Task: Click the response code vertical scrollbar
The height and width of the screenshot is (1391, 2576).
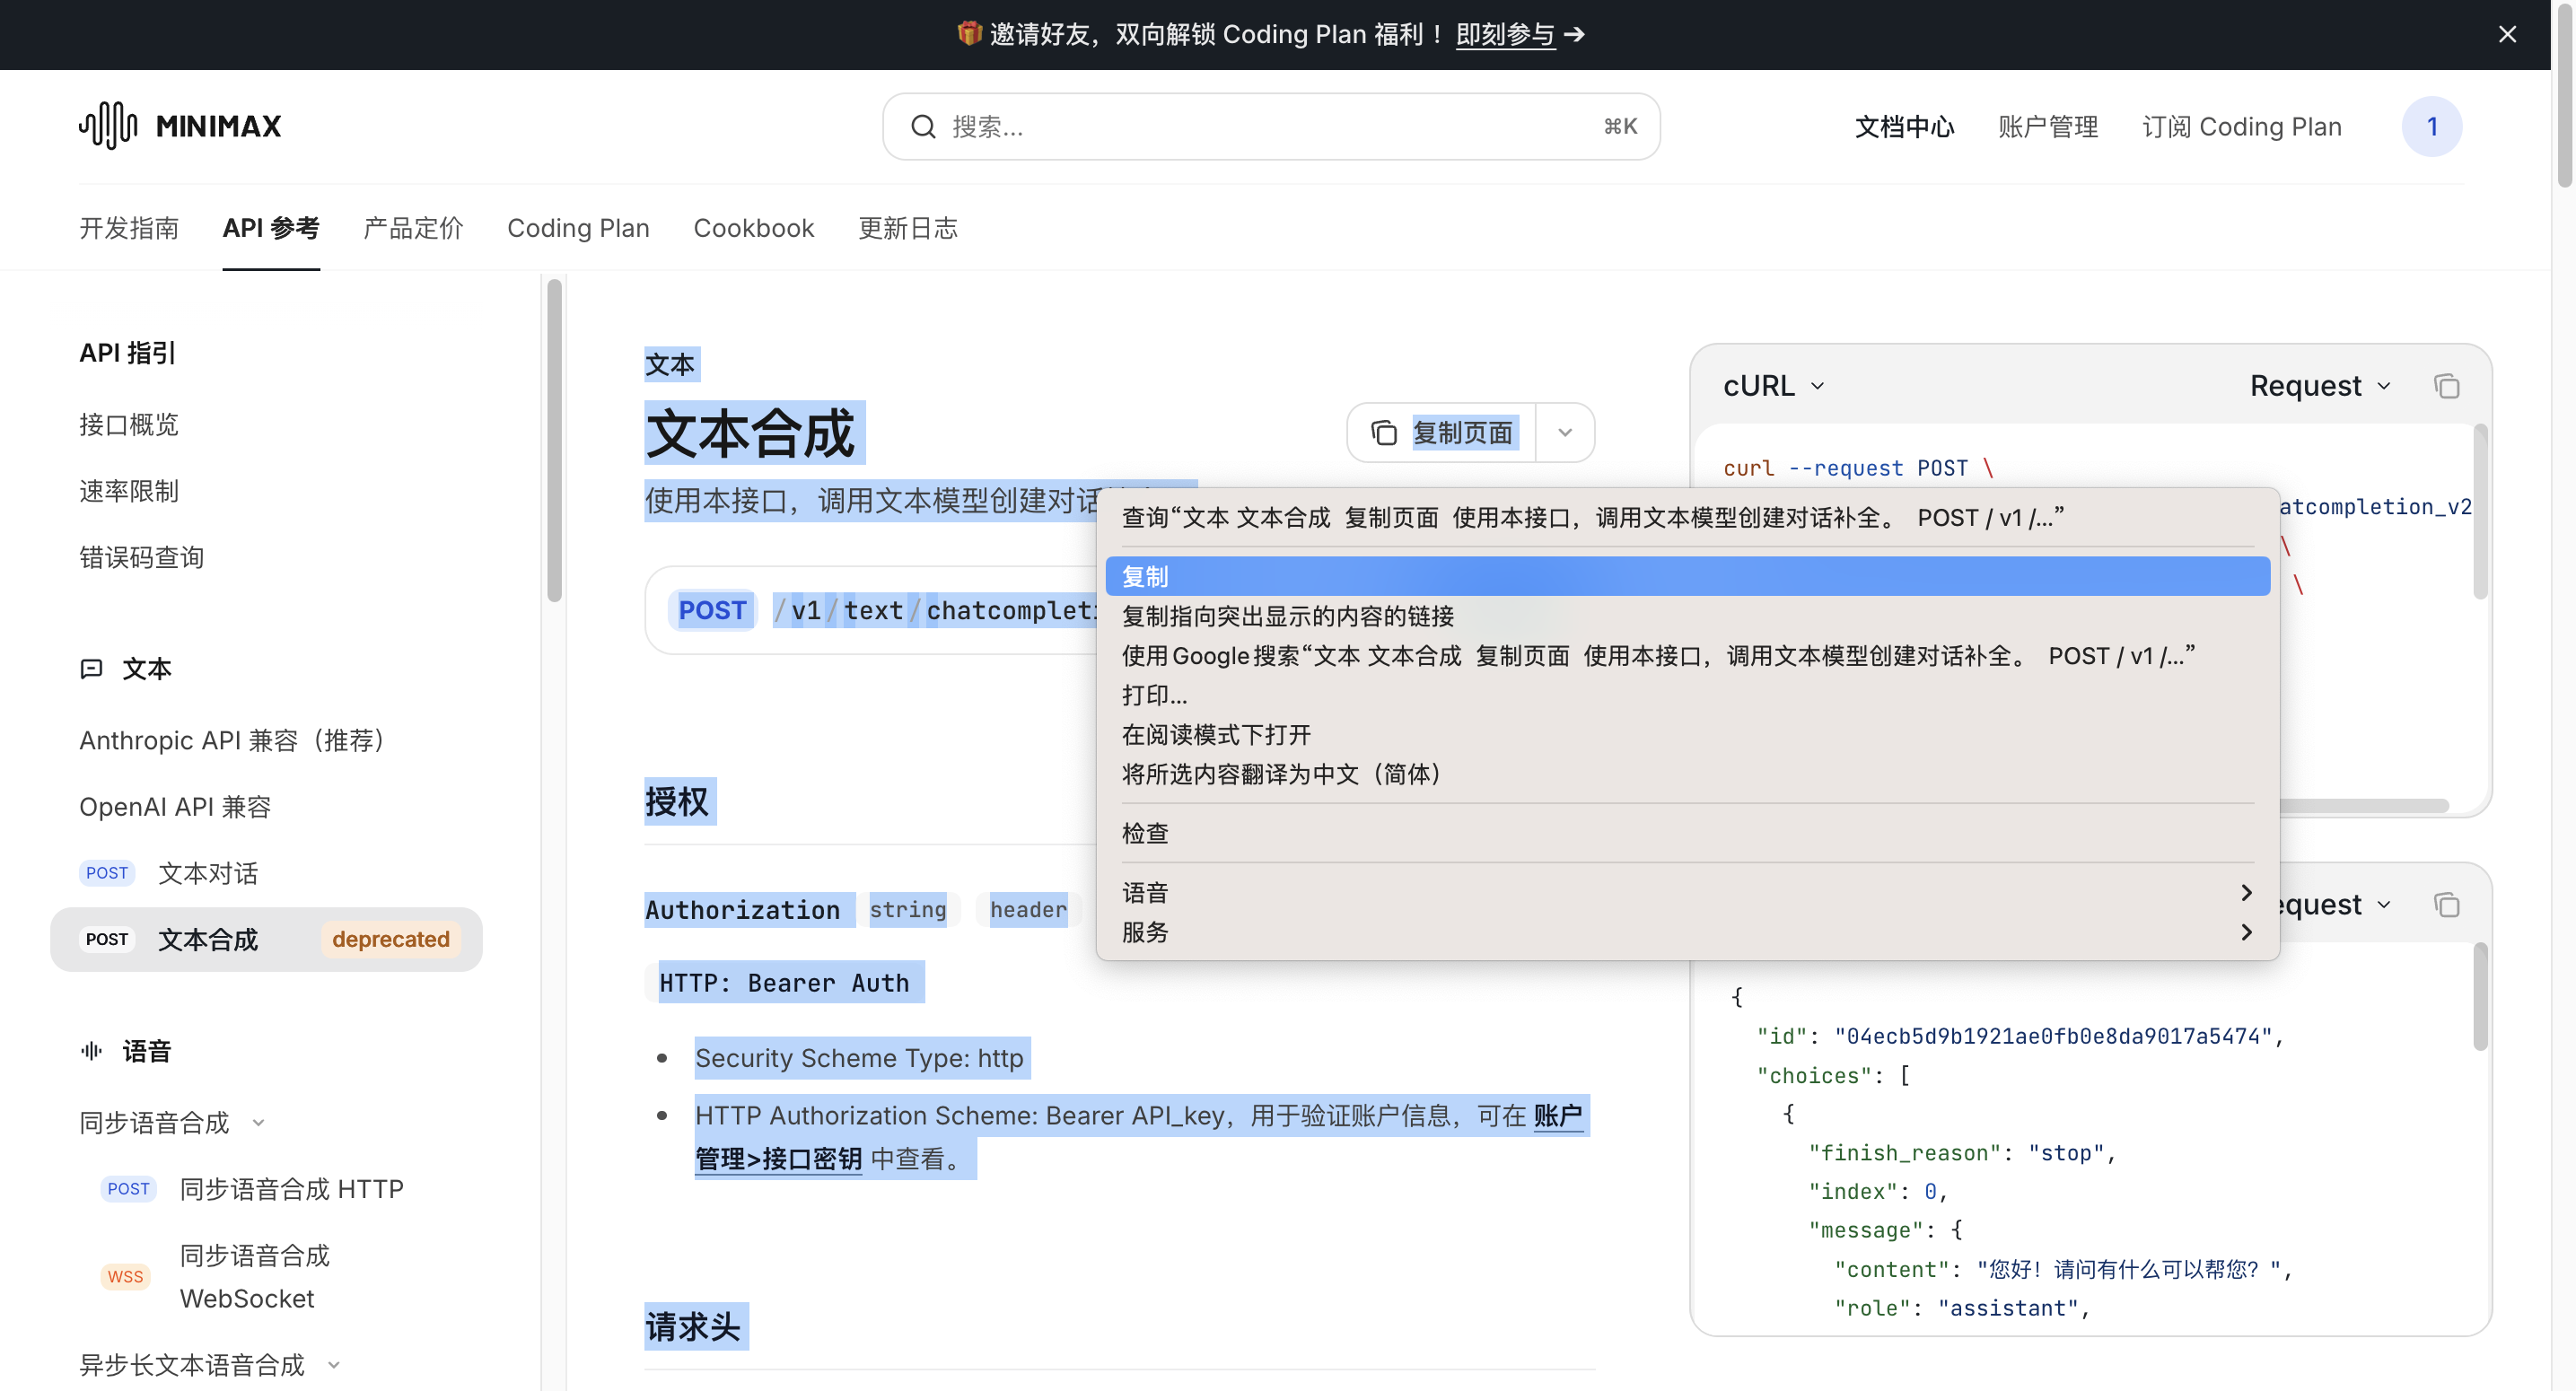Action: click(x=2480, y=997)
